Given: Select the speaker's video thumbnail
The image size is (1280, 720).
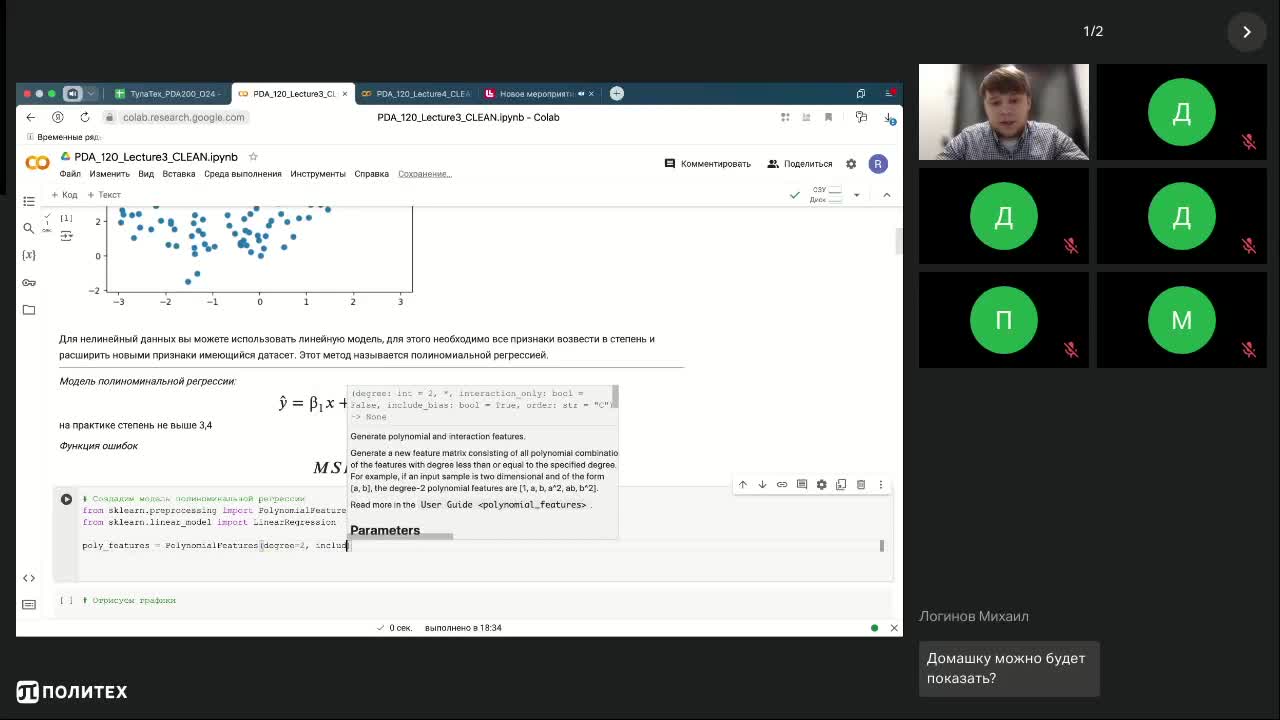Looking at the screenshot, I should [1004, 112].
